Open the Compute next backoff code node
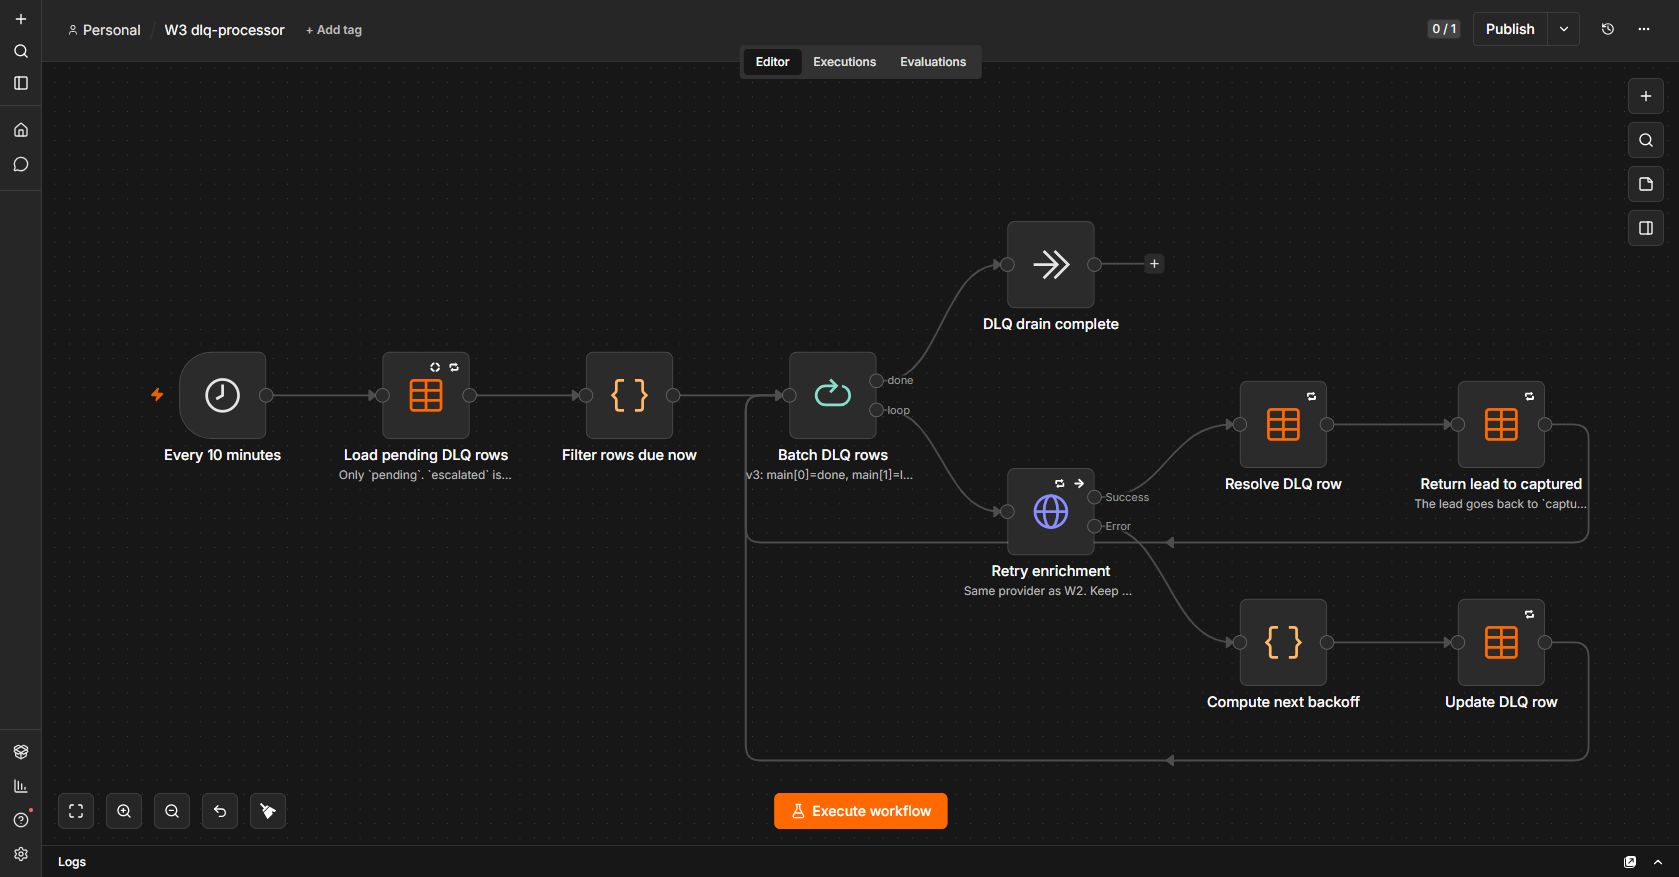The height and width of the screenshot is (877, 1679). (x=1283, y=642)
